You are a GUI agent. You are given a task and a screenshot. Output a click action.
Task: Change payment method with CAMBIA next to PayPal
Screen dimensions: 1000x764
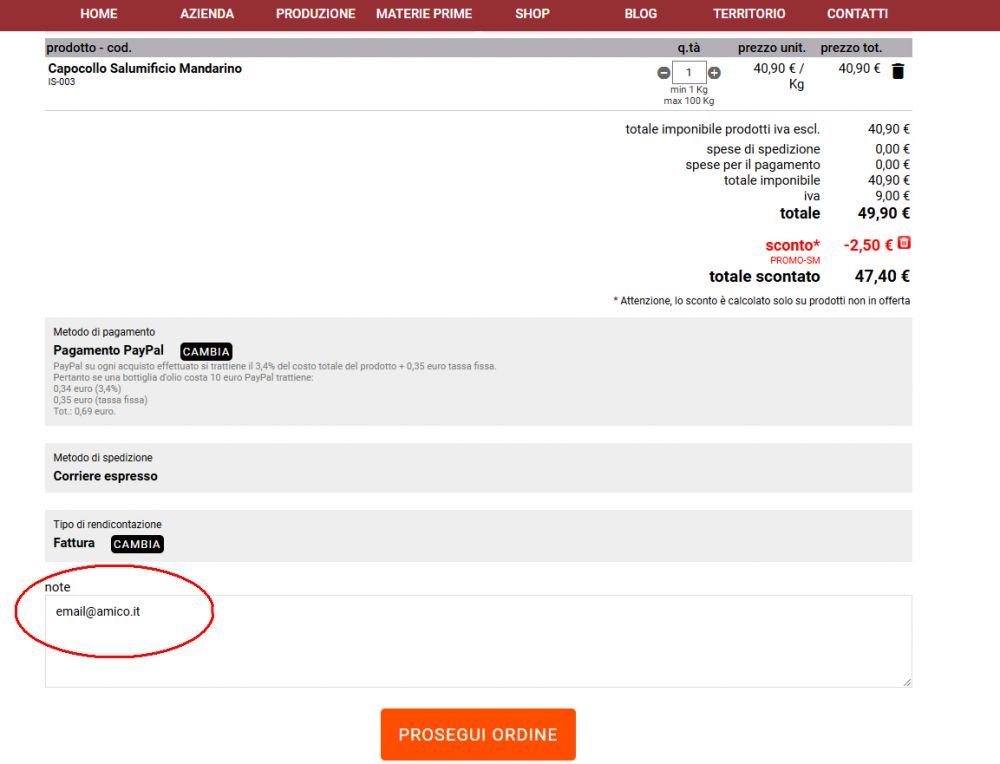206,352
